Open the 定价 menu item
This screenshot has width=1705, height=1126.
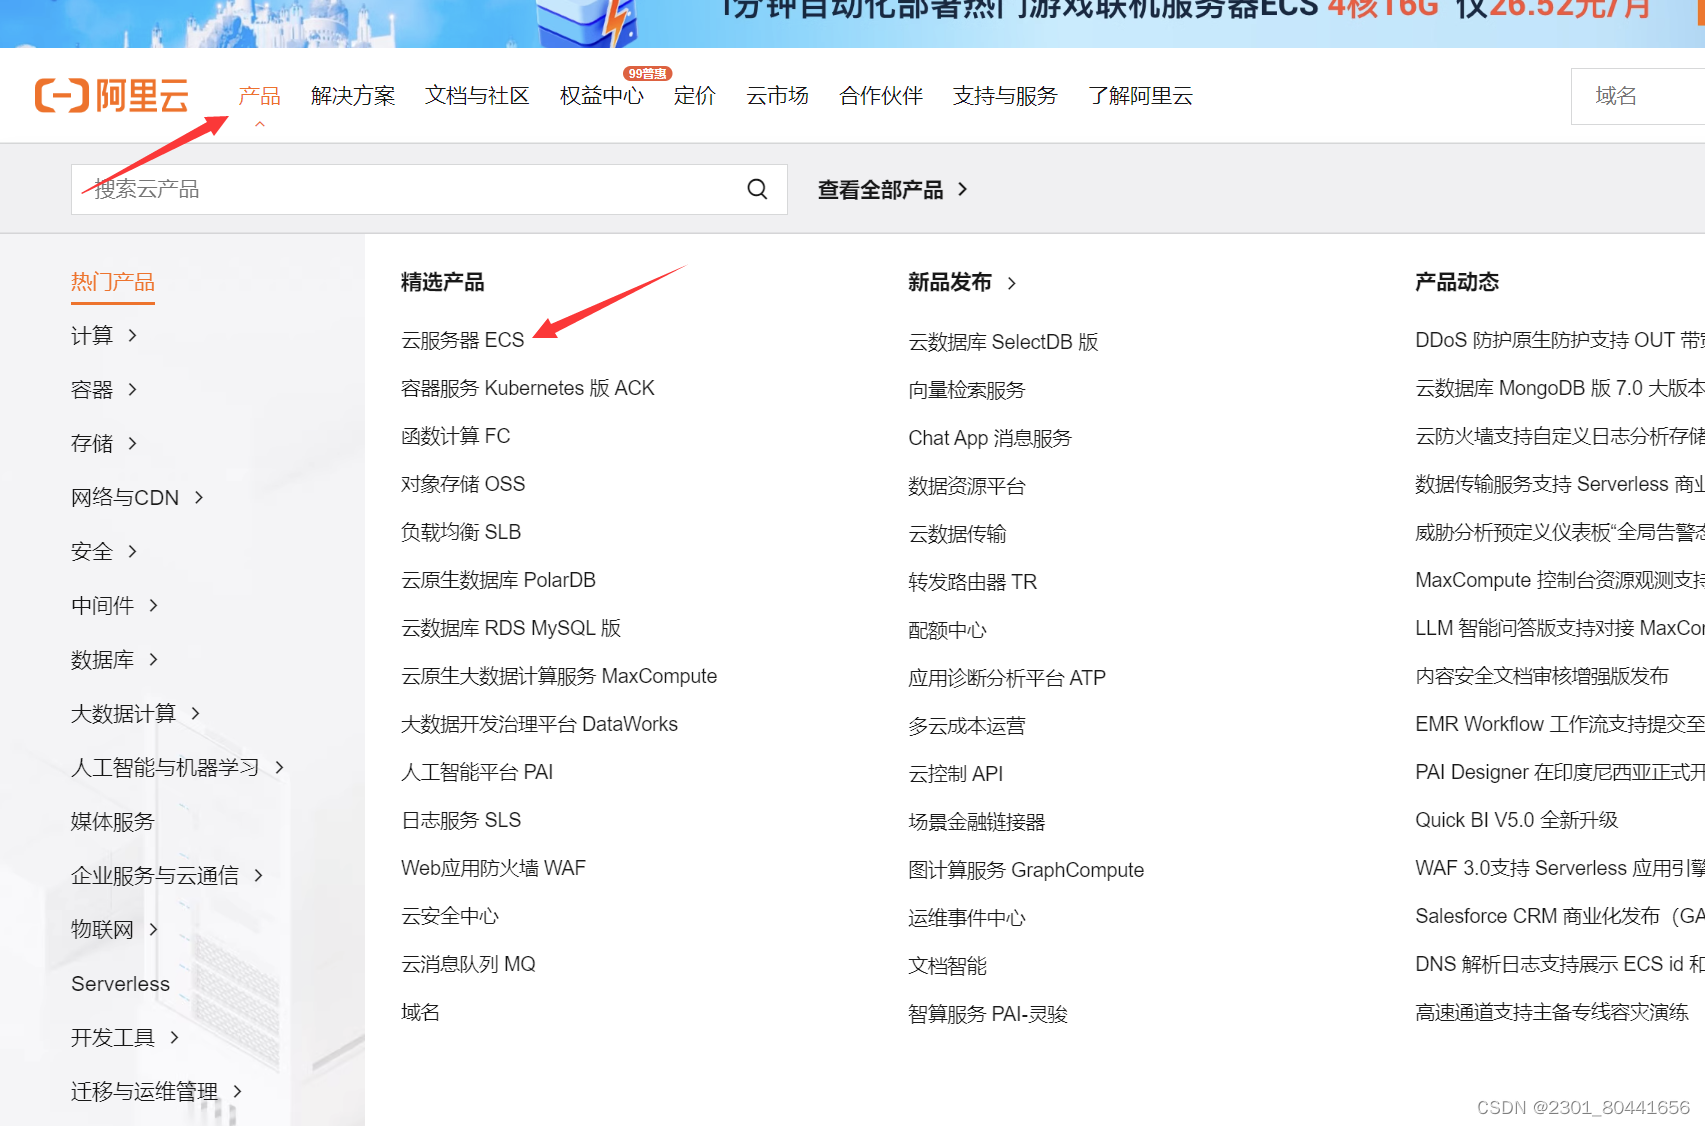click(695, 96)
